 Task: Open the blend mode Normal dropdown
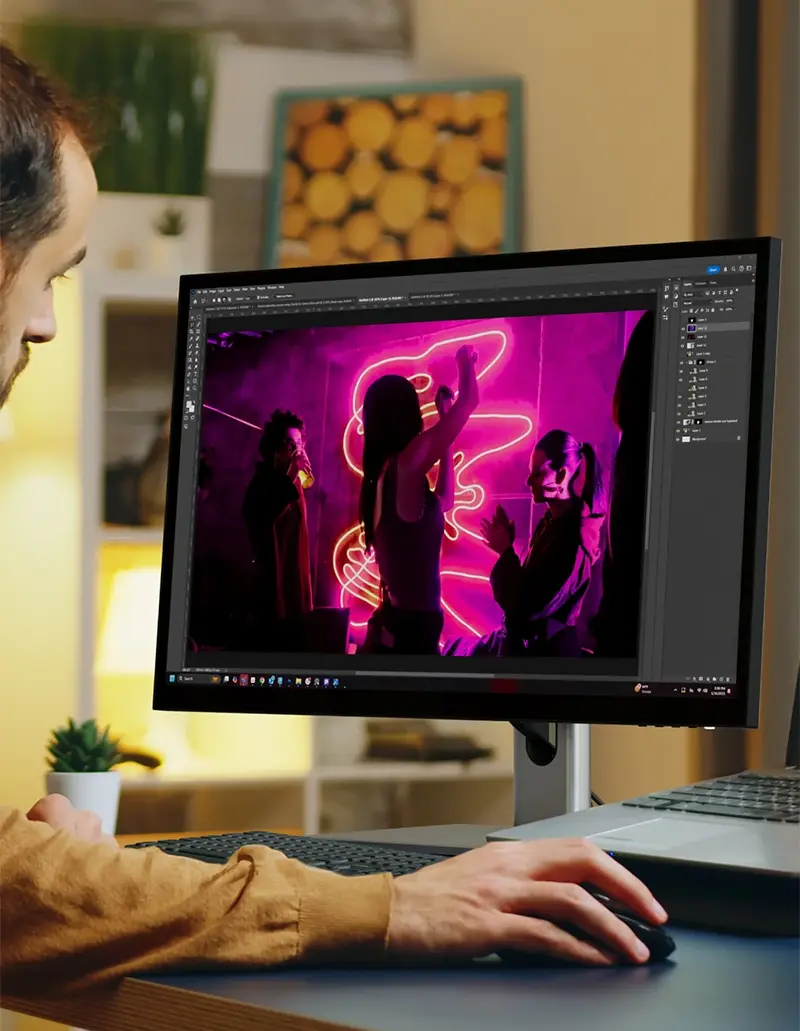coord(697,302)
